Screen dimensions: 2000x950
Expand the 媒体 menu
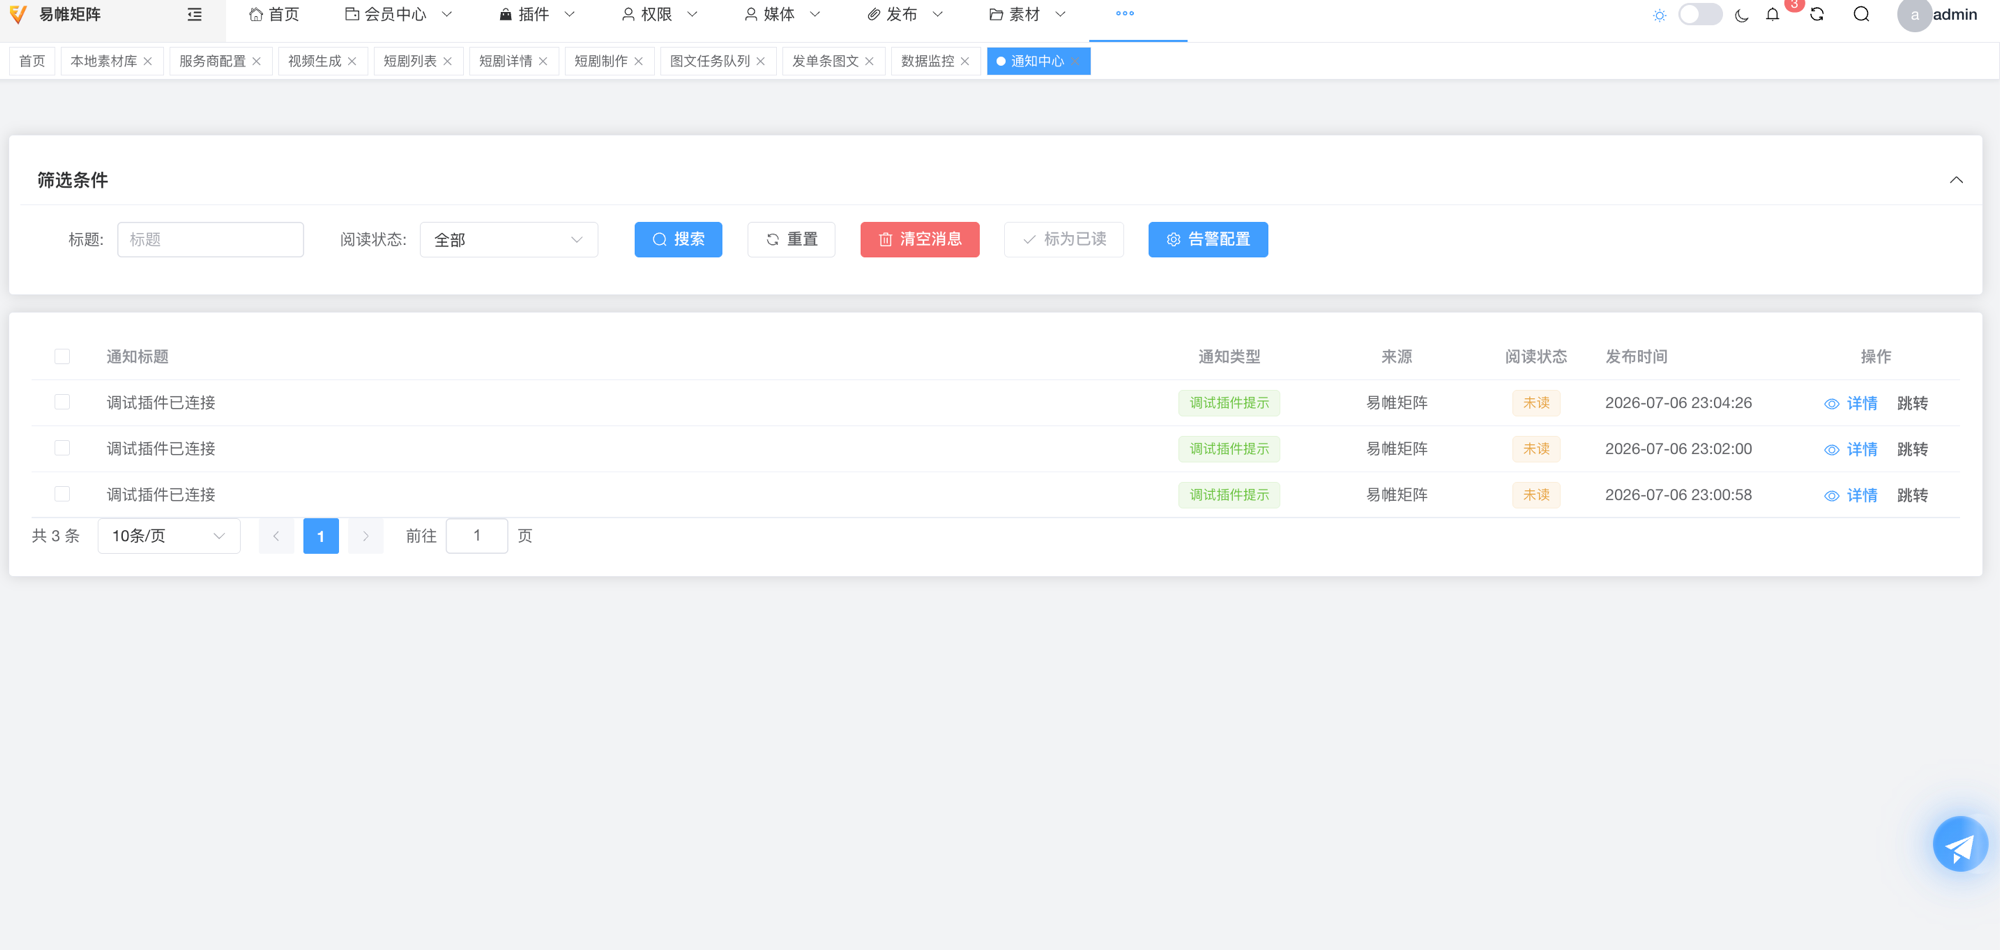pyautogui.click(x=782, y=14)
